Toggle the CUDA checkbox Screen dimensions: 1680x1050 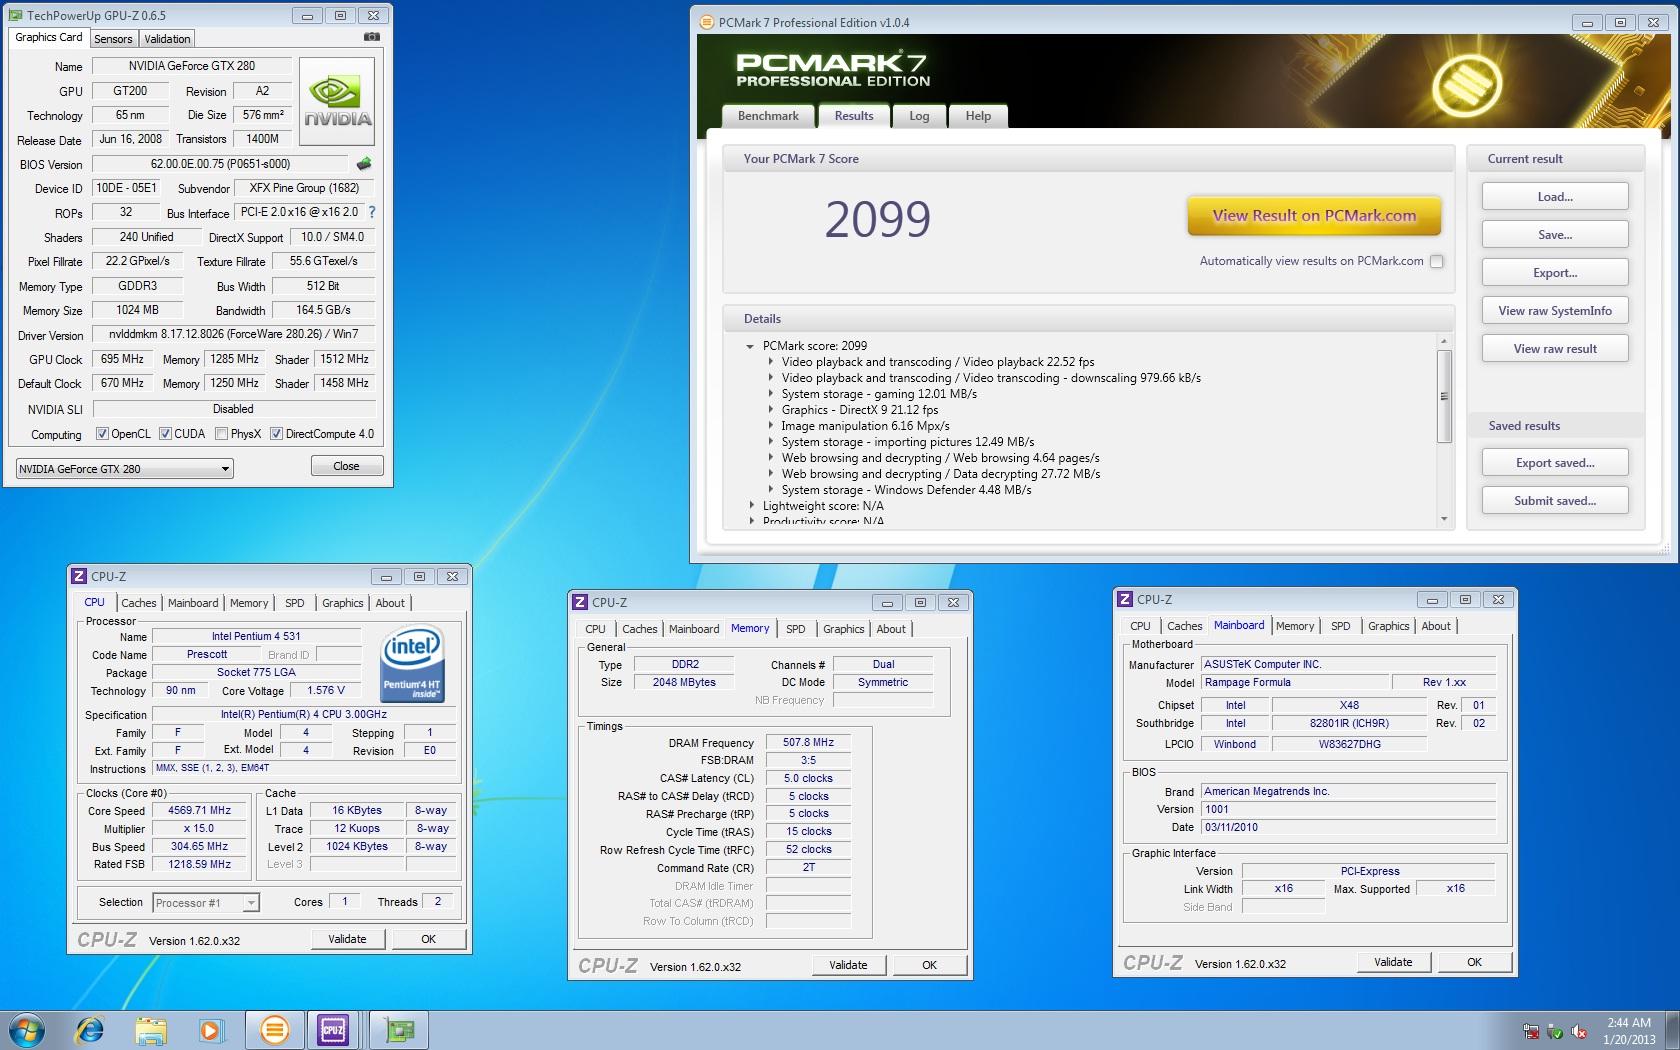[165, 434]
